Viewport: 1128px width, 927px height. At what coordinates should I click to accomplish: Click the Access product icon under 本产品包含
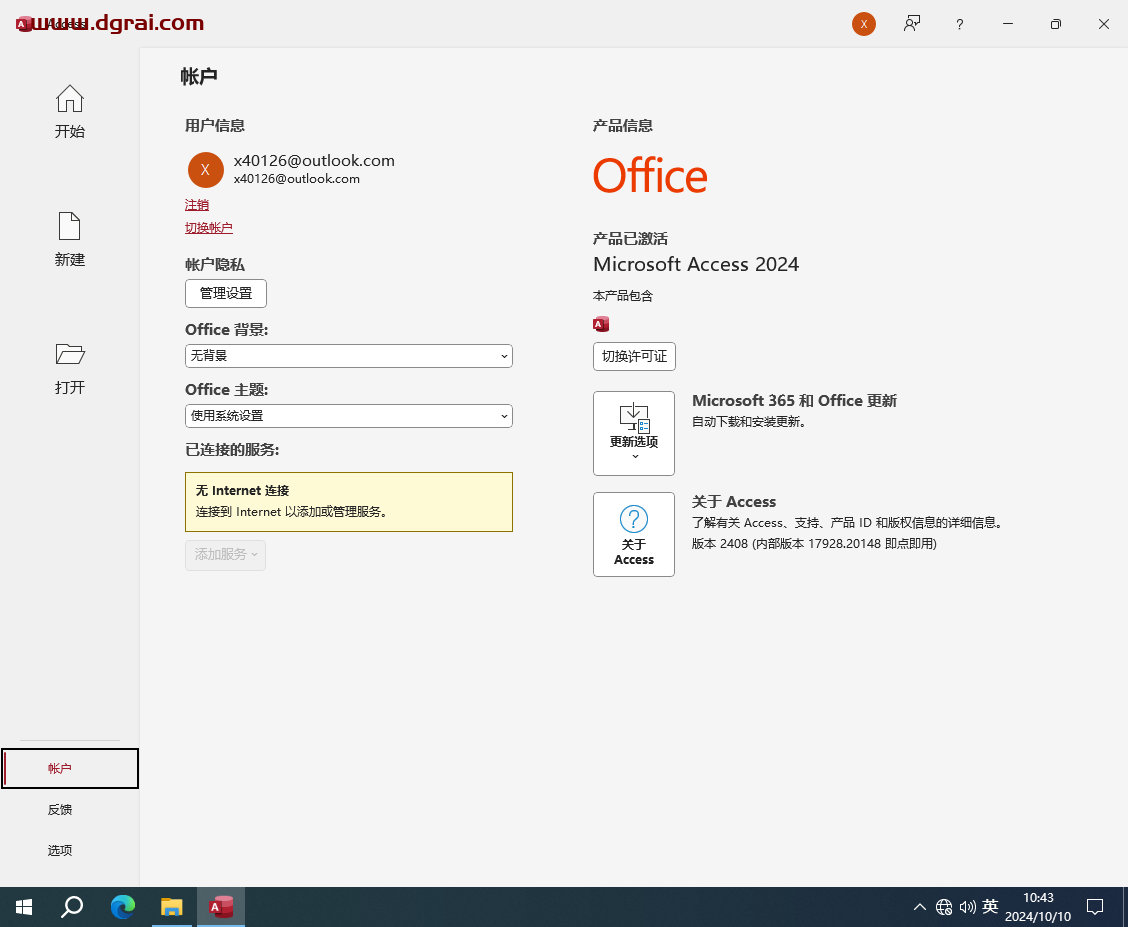[x=601, y=324]
